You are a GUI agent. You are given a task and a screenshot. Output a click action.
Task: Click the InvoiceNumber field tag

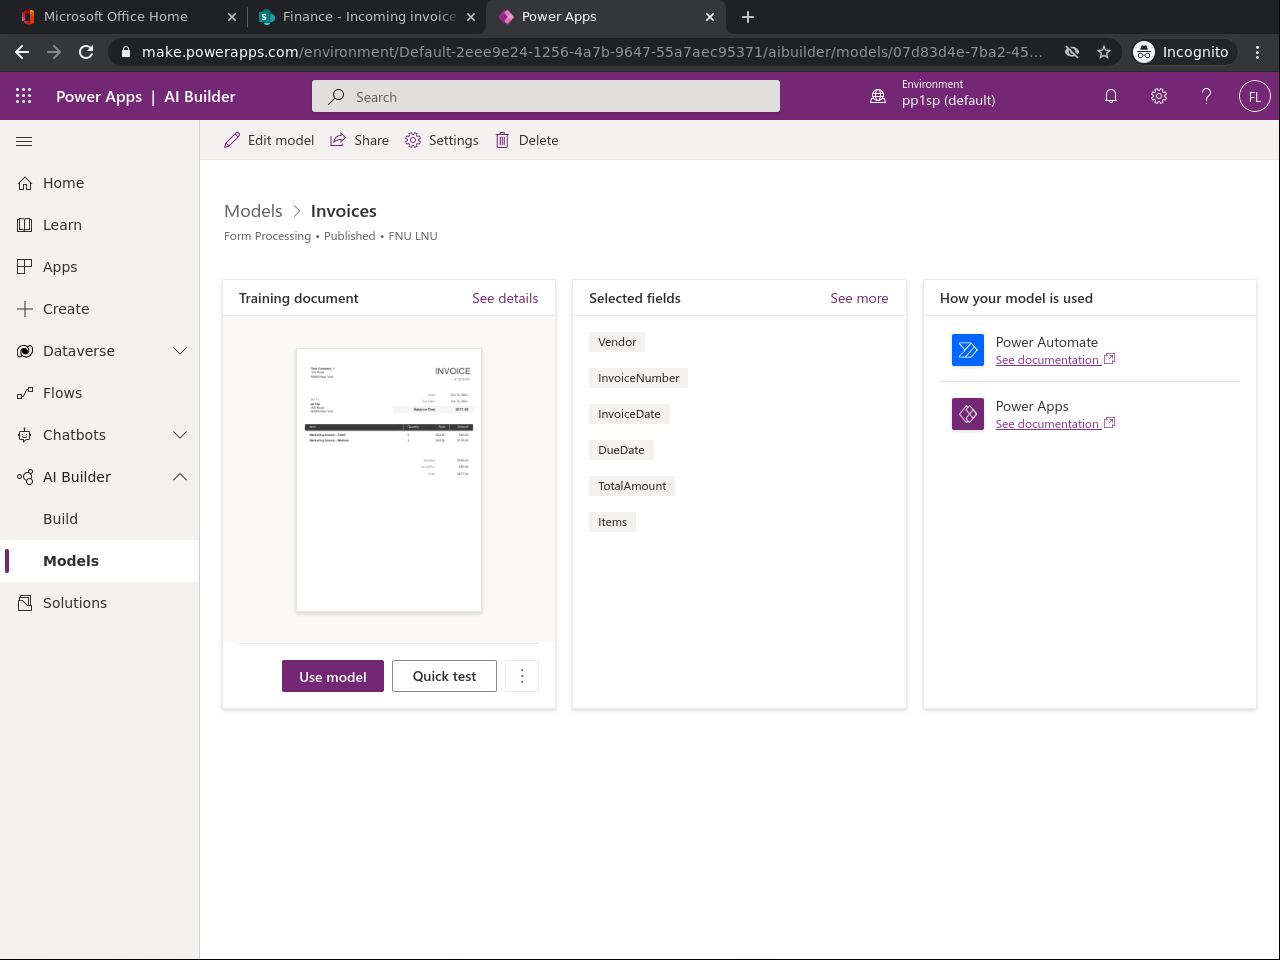(639, 378)
